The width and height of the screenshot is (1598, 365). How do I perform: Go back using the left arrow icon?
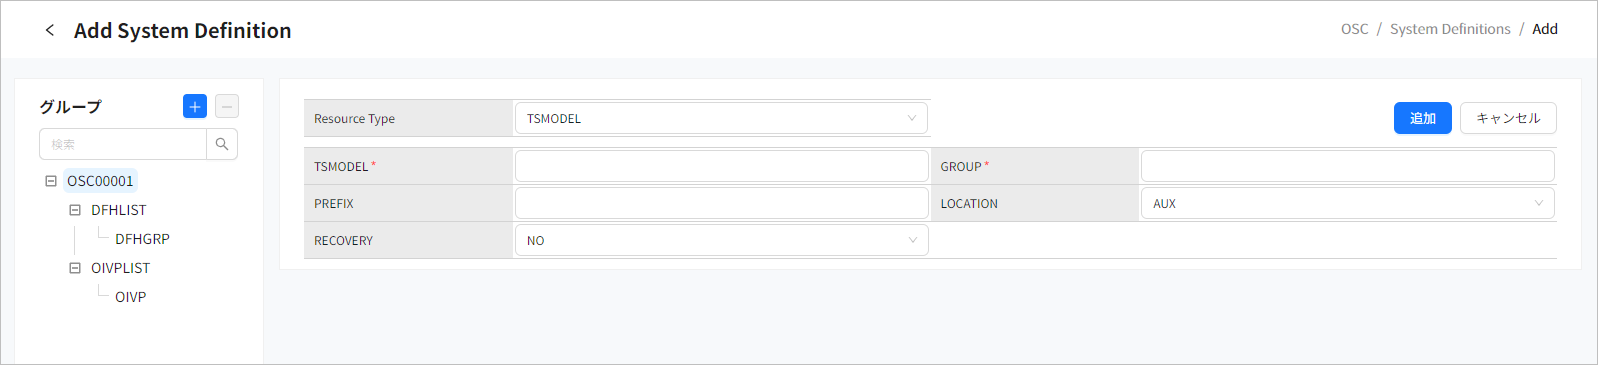coord(50,30)
